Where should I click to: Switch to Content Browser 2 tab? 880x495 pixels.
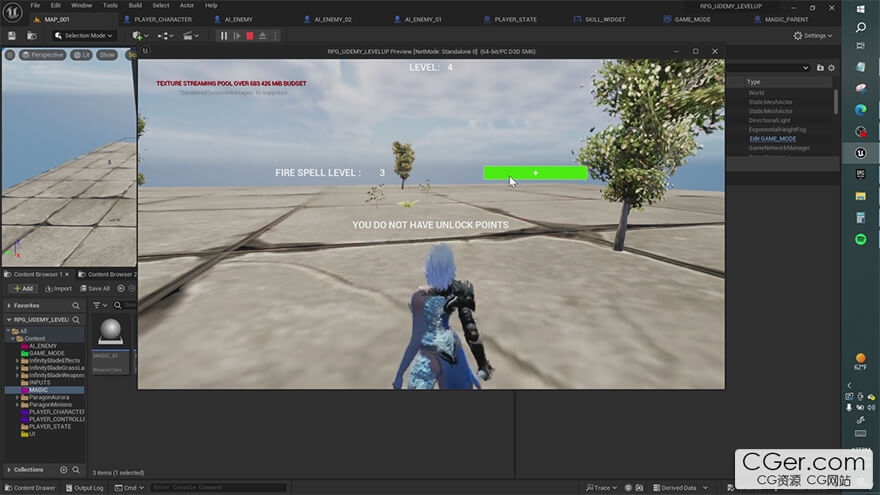pos(107,274)
